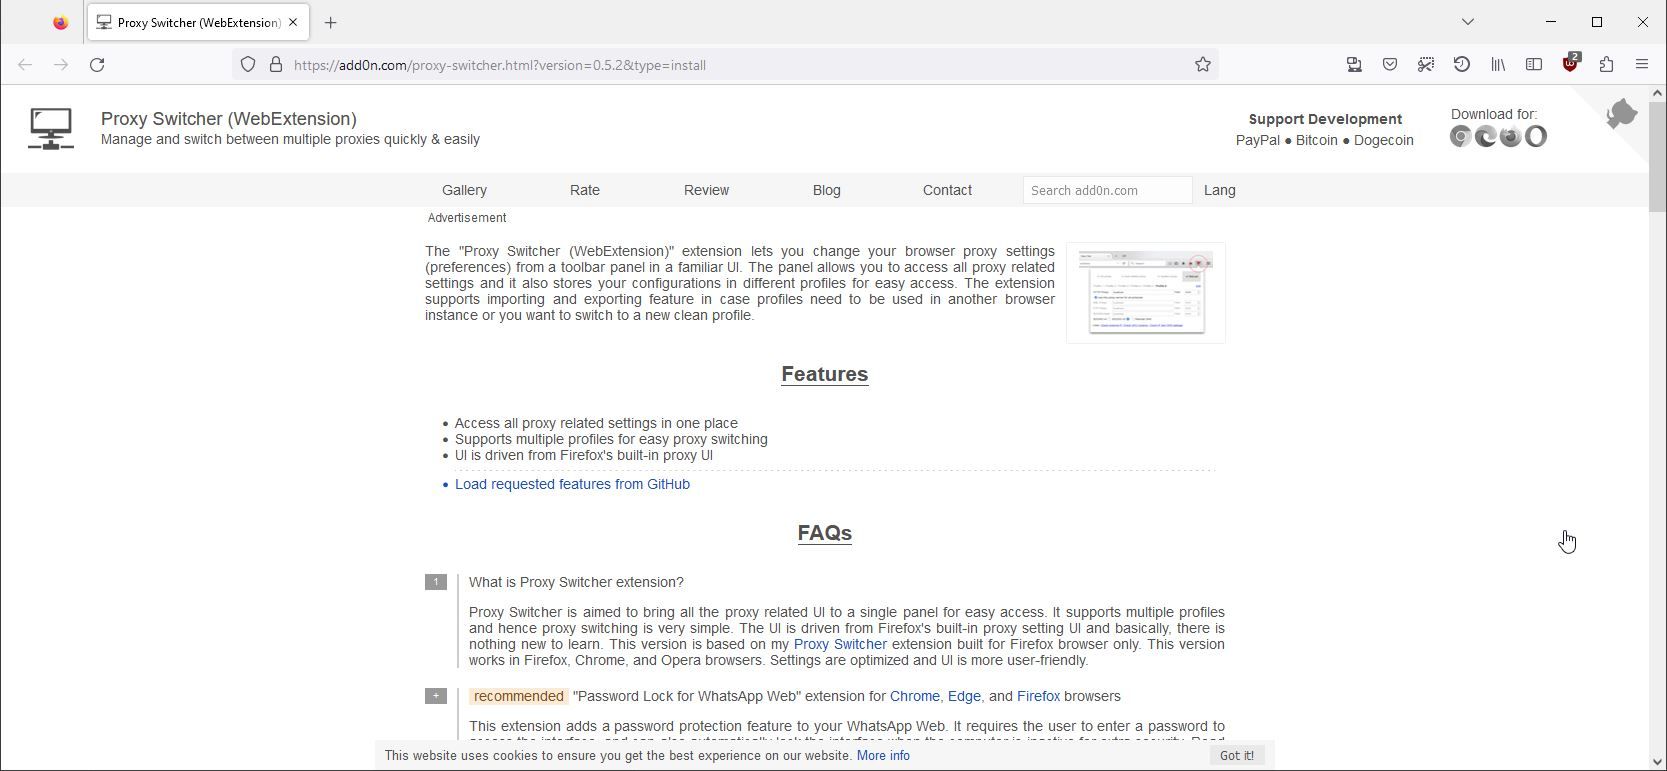The image size is (1667, 771).
Task: List all tabs dropdown chevron
Action: click(1468, 22)
